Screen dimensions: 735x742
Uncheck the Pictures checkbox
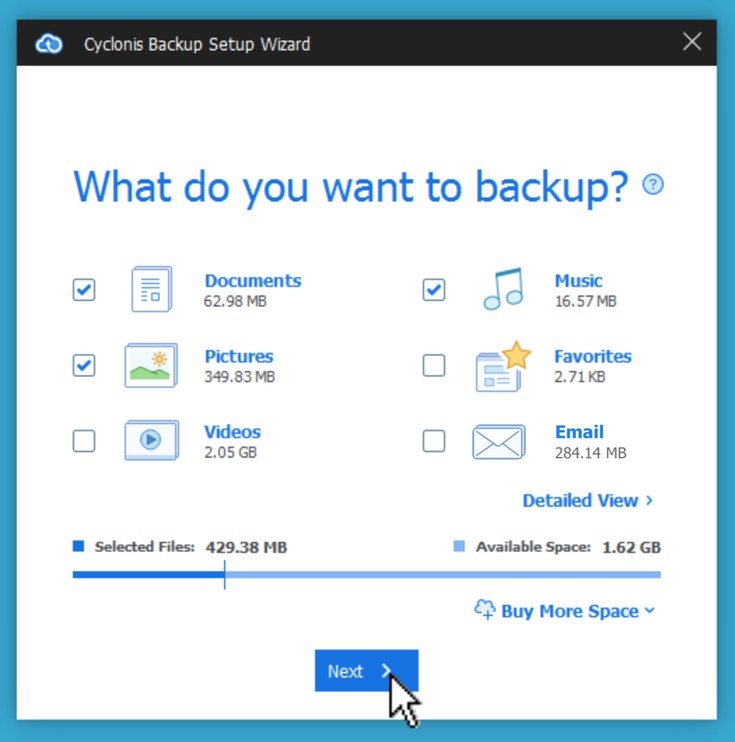84,365
